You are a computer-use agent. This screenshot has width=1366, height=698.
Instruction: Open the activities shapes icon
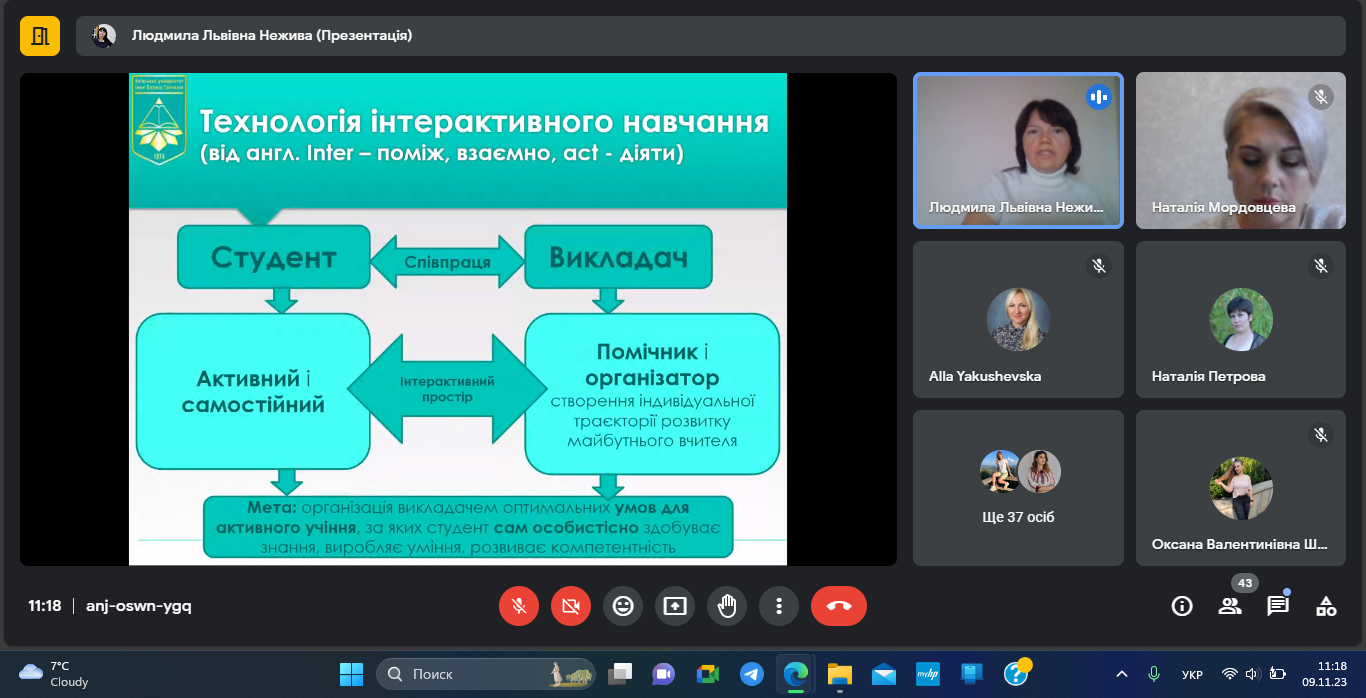point(1326,606)
